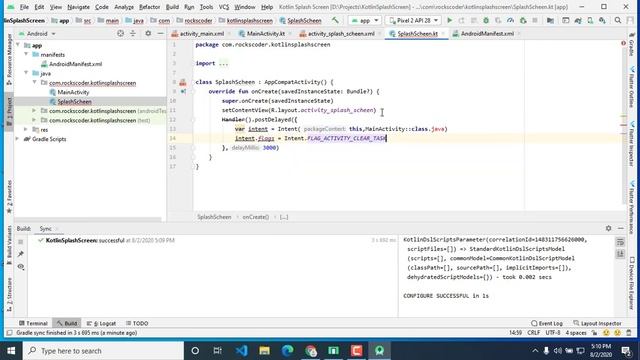Expand Gradle Scripts node
Screen dimensions: 640x360
pos(18,139)
